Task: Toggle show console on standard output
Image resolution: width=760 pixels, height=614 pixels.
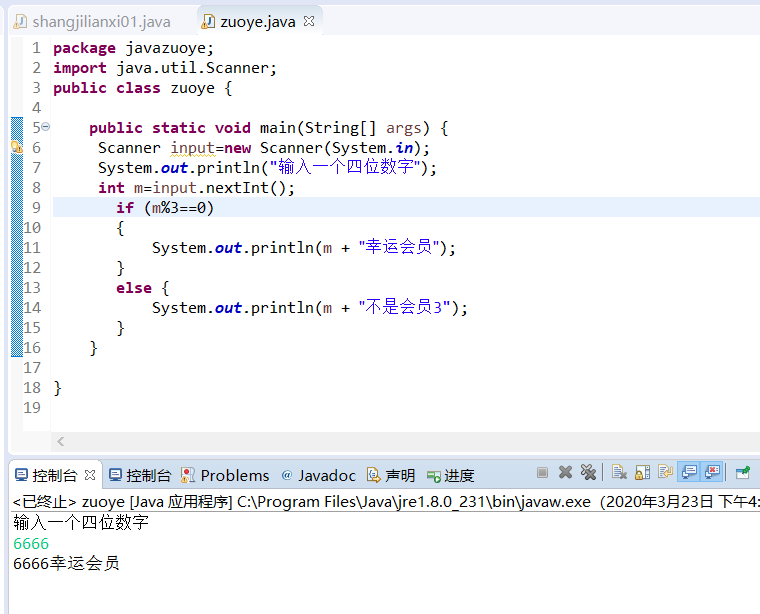Action: pos(689,472)
